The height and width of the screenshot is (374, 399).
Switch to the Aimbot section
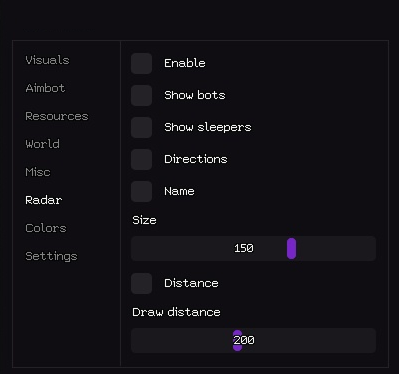(45, 88)
